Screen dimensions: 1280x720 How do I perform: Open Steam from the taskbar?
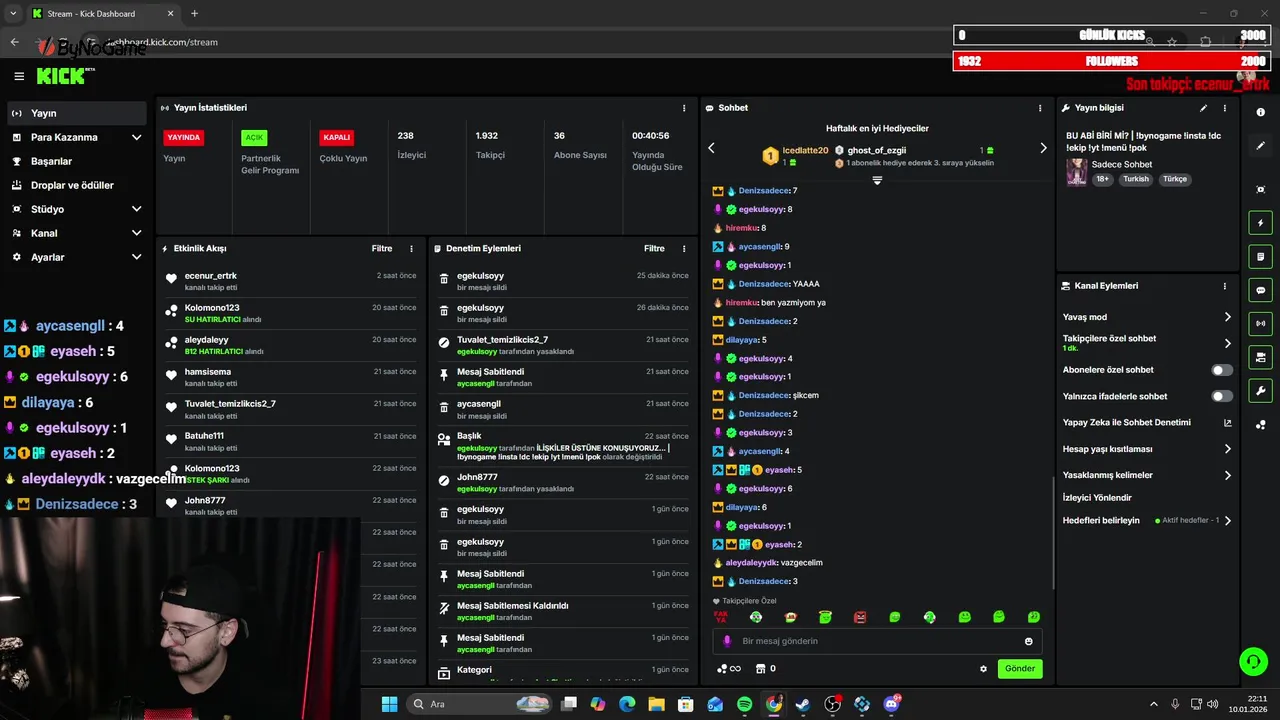[x=803, y=704]
